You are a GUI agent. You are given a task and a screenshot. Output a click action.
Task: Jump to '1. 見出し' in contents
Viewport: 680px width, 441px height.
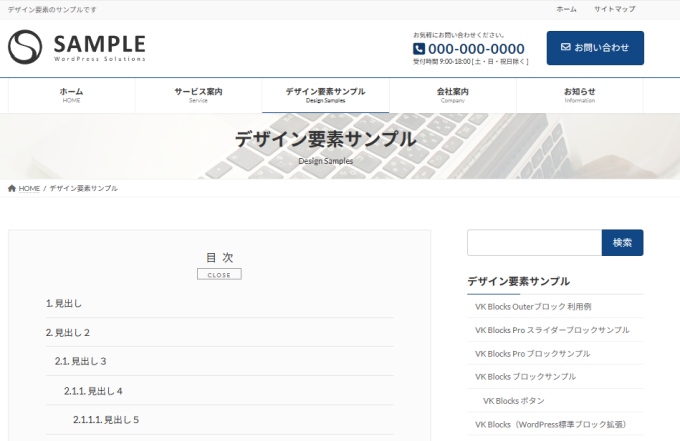tap(64, 303)
